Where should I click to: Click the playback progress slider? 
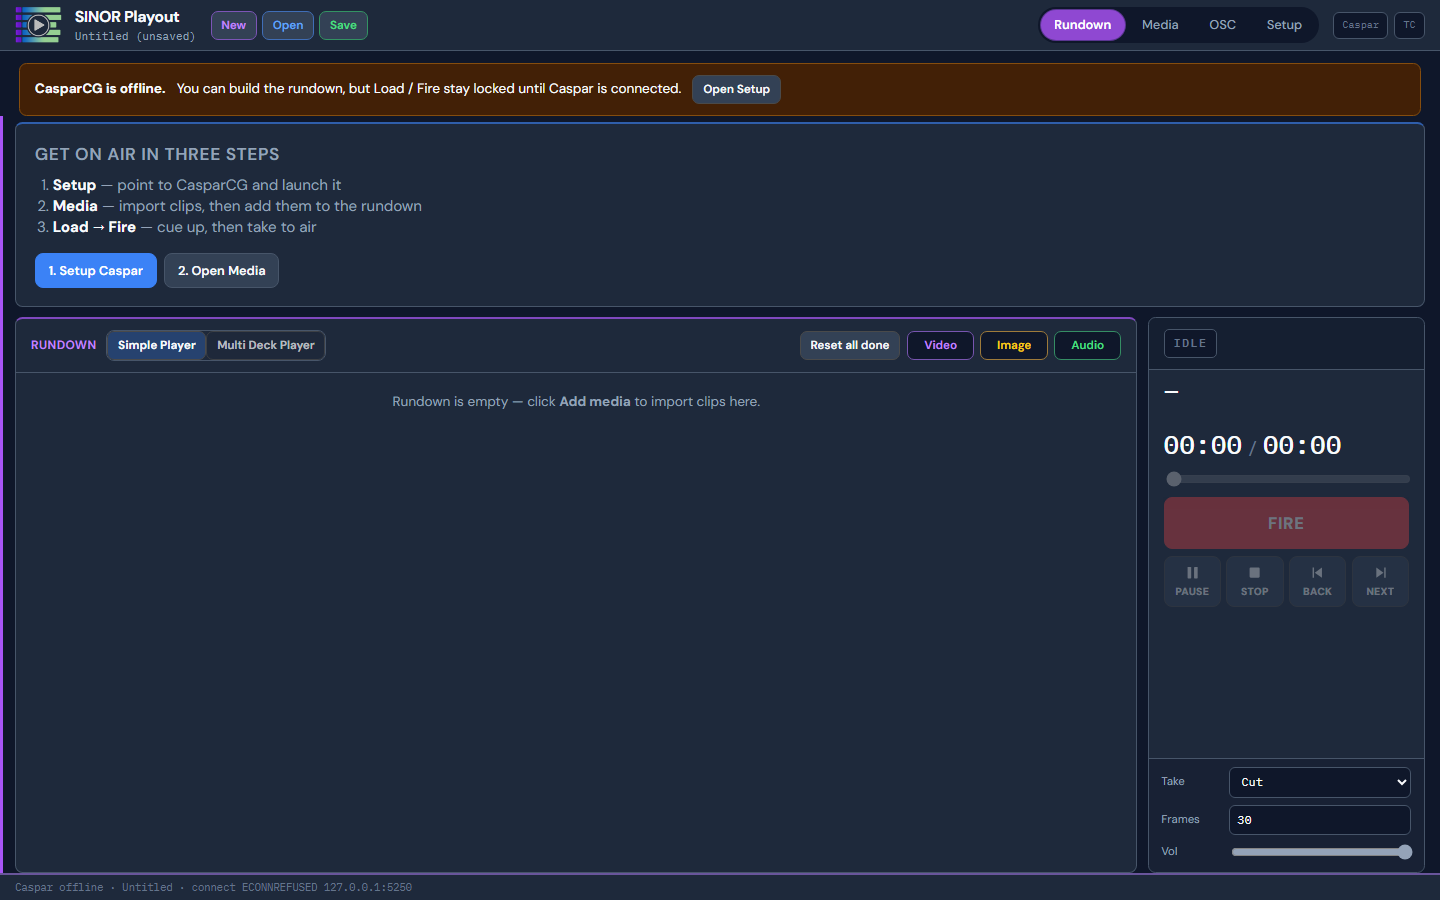pos(1287,479)
